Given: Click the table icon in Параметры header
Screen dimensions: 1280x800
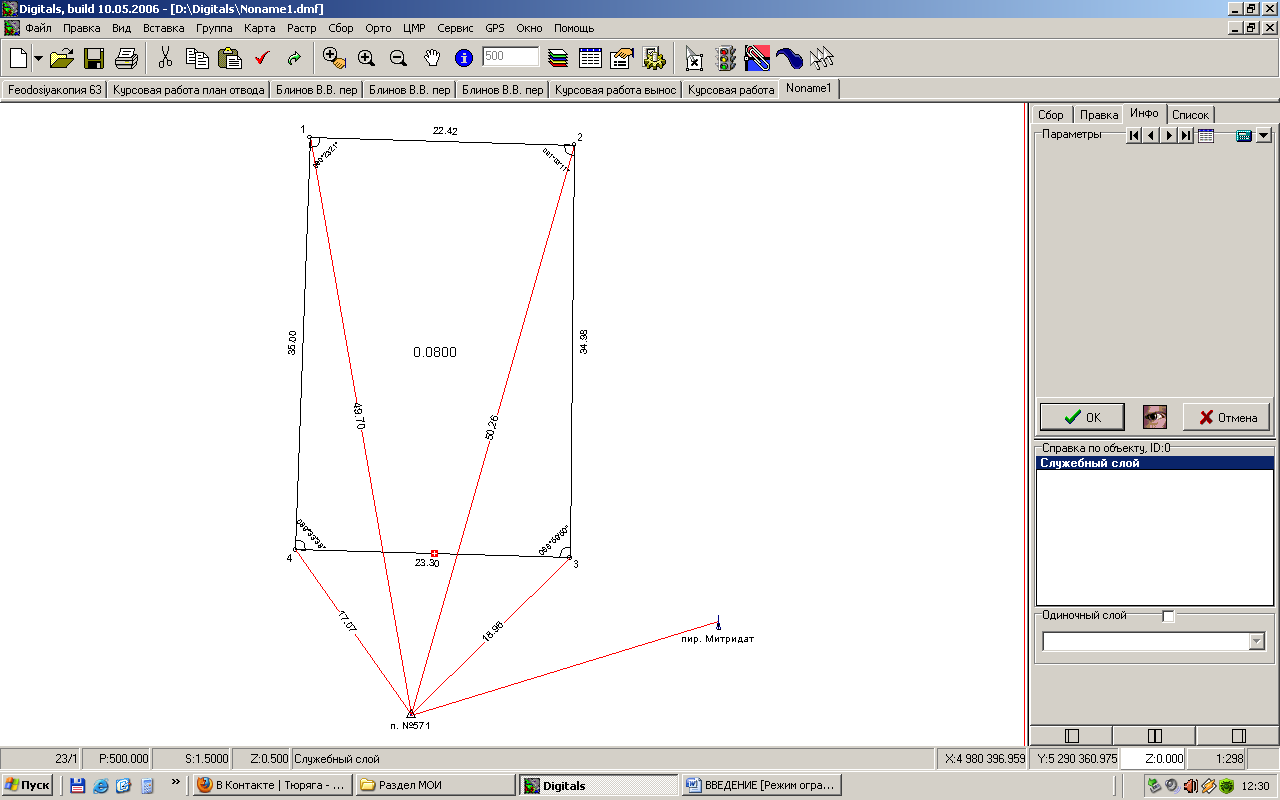Looking at the screenshot, I should pos(1206,135).
